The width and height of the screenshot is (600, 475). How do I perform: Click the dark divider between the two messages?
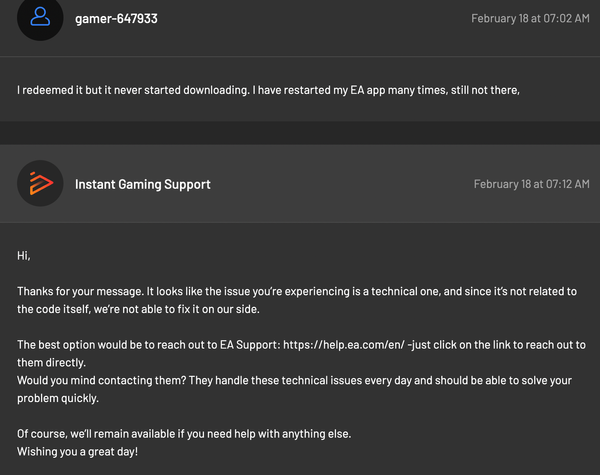pos(300,133)
